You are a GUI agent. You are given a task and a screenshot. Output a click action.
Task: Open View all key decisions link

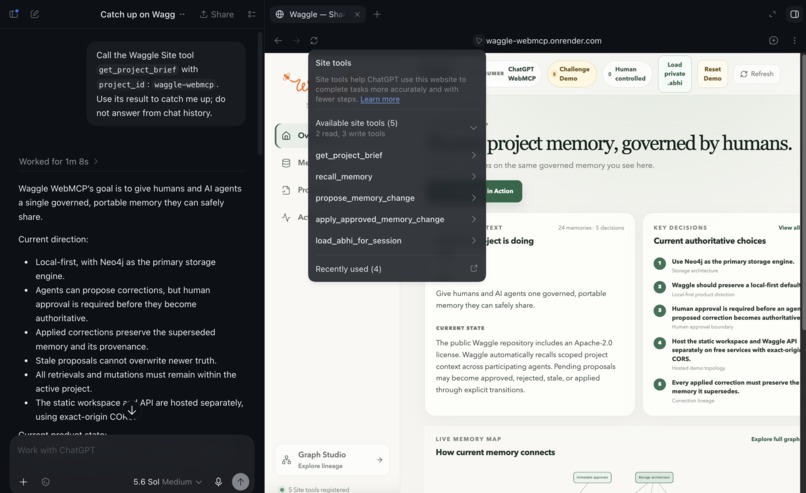point(789,228)
